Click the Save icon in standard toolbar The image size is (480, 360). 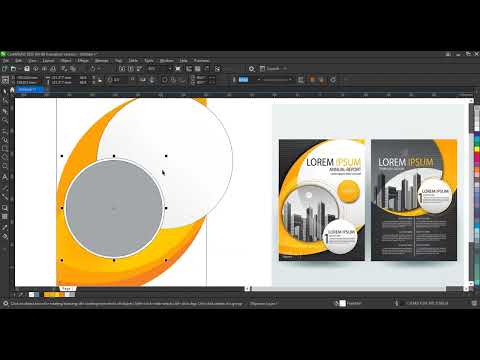[27, 69]
